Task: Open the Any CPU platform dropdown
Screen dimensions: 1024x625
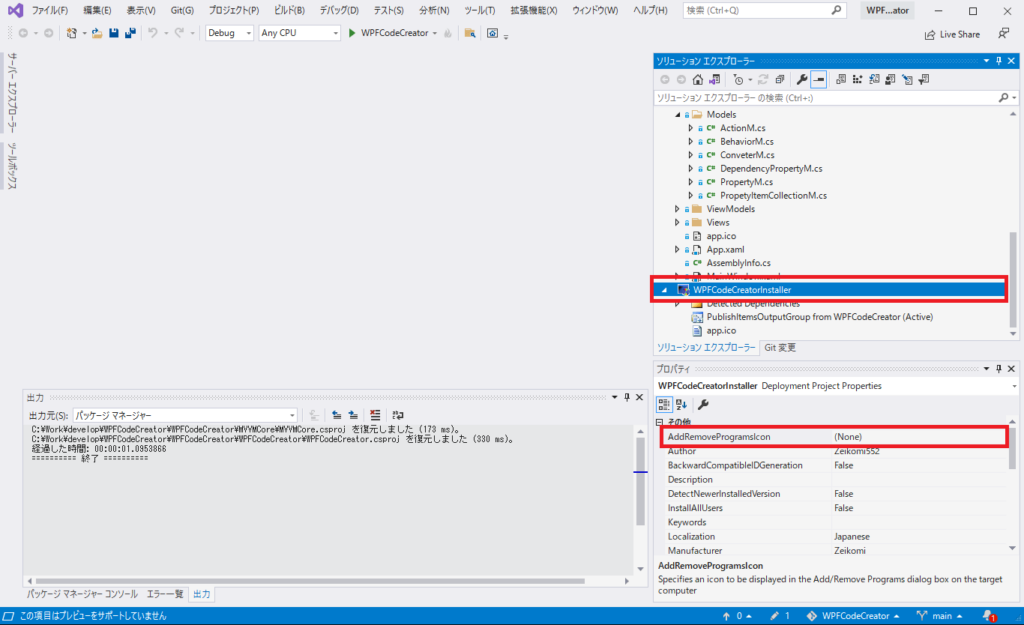Action: click(299, 33)
